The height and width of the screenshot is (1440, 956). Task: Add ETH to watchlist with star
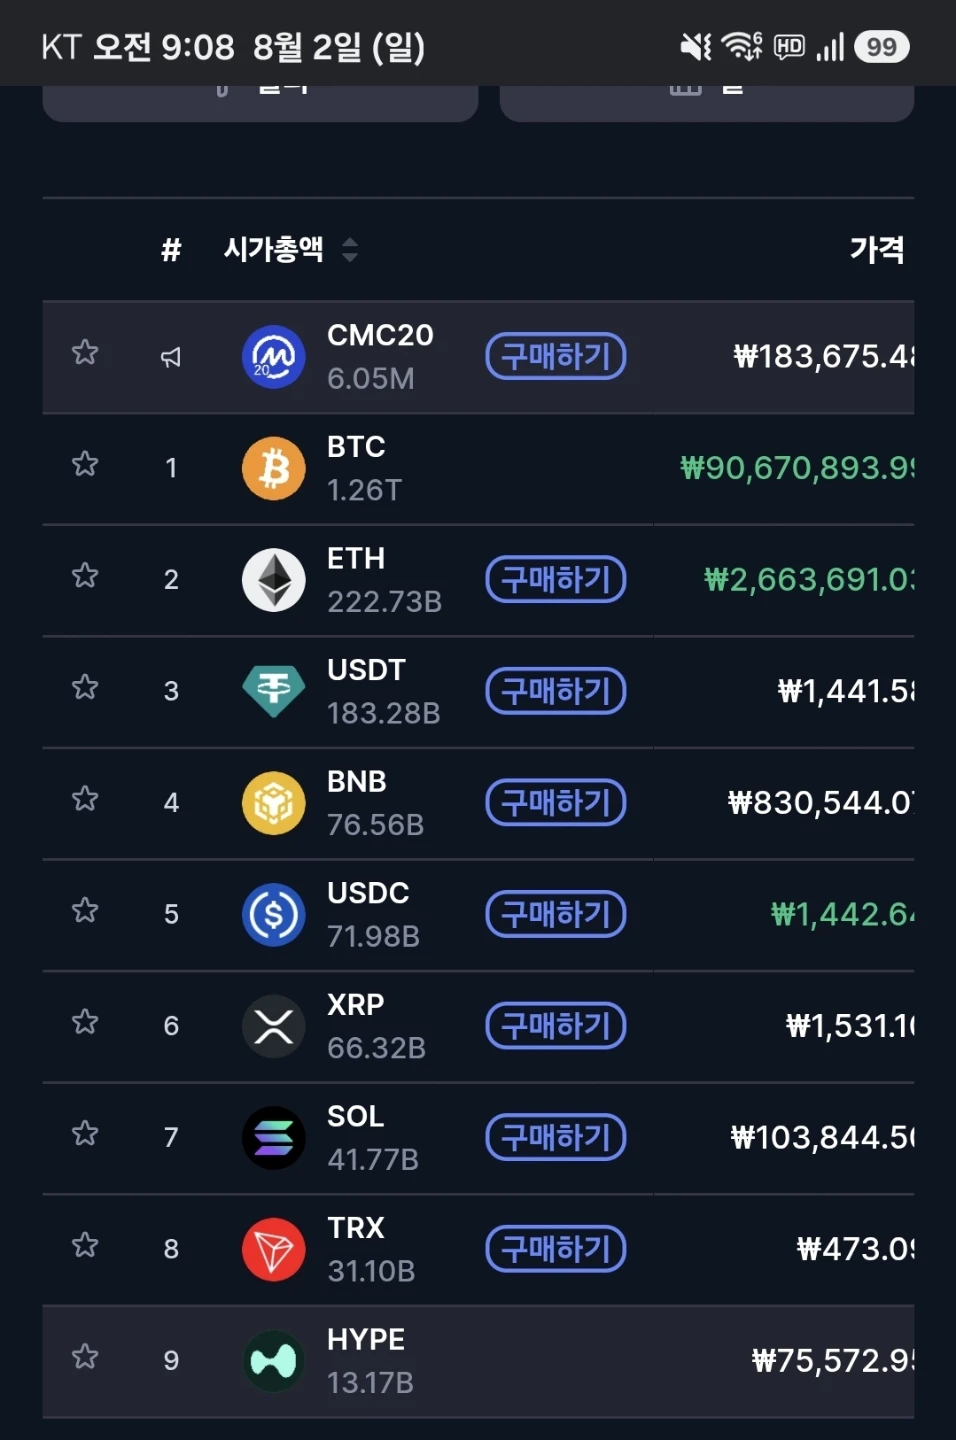(x=85, y=575)
